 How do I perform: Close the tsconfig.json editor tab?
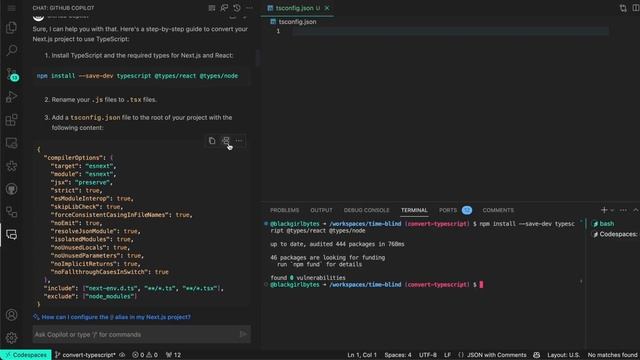327,8
